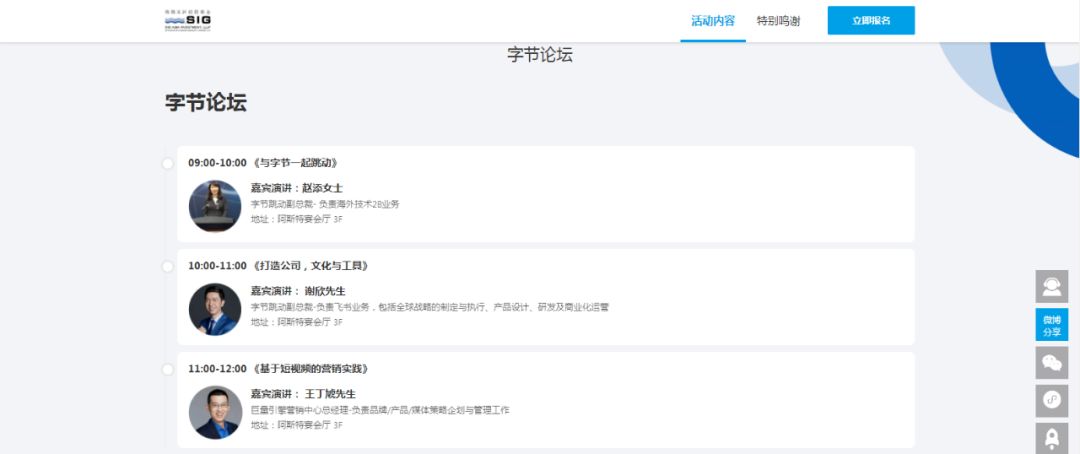Screen dimensions: 1080x454
Task: Open speaker photo of 王丁虓先生
Action: click(x=215, y=412)
